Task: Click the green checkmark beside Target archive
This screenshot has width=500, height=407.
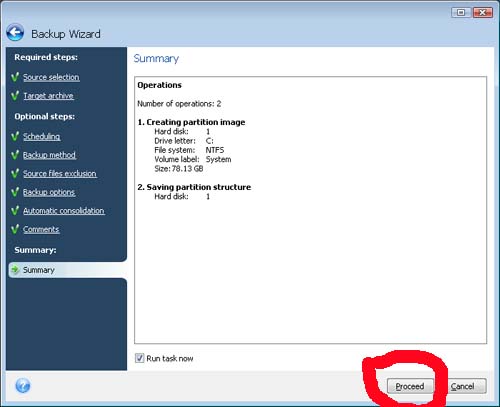Action: [15, 96]
